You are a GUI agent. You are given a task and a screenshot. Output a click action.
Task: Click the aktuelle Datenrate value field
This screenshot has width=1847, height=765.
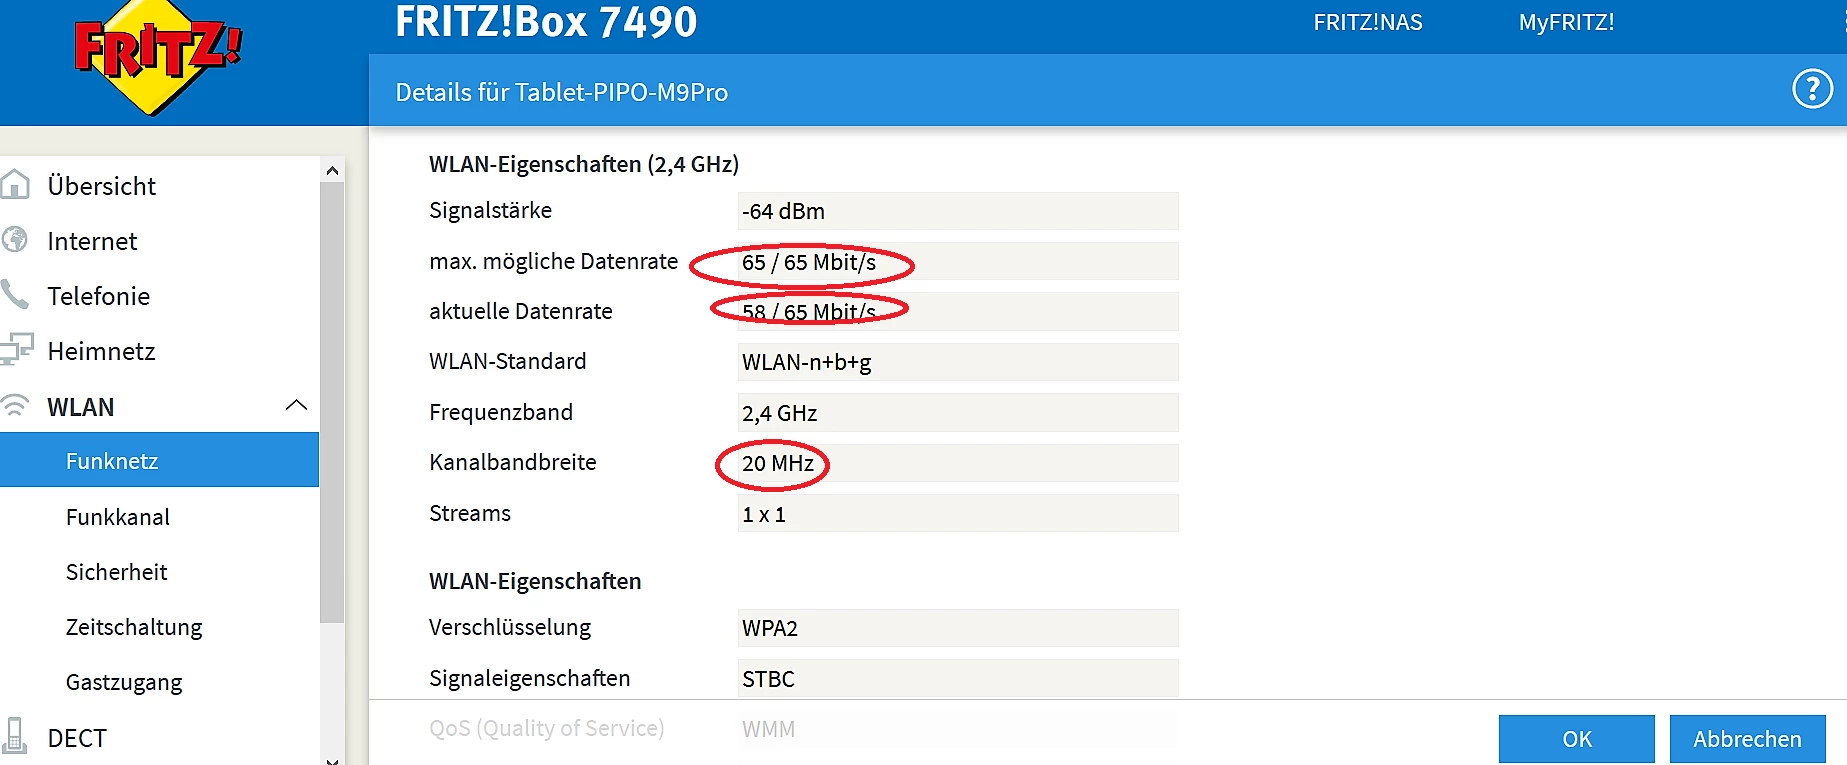958,311
